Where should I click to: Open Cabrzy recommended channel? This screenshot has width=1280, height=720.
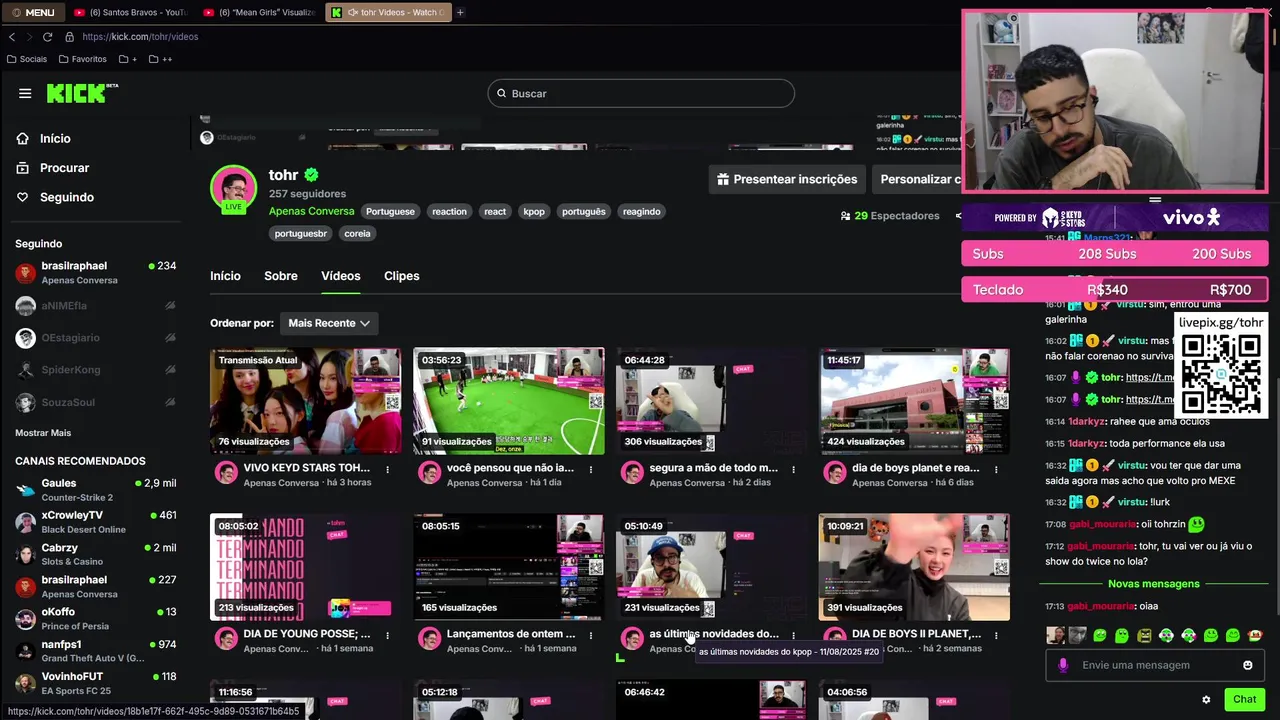96,554
